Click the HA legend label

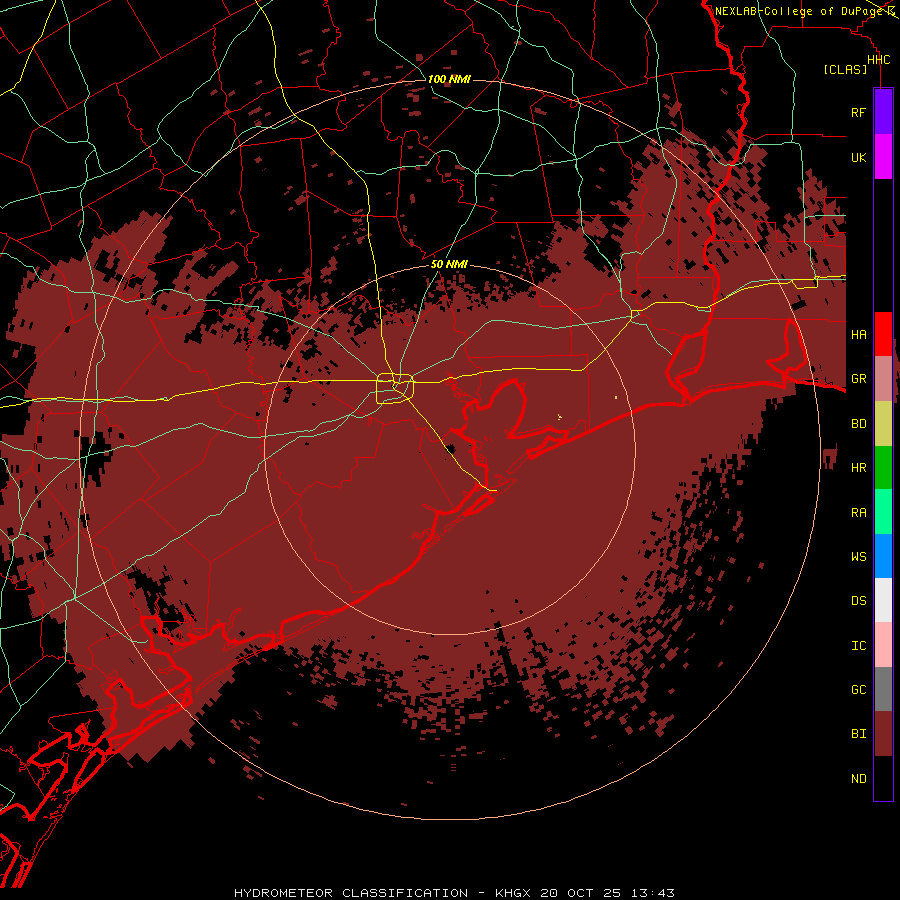858,334
